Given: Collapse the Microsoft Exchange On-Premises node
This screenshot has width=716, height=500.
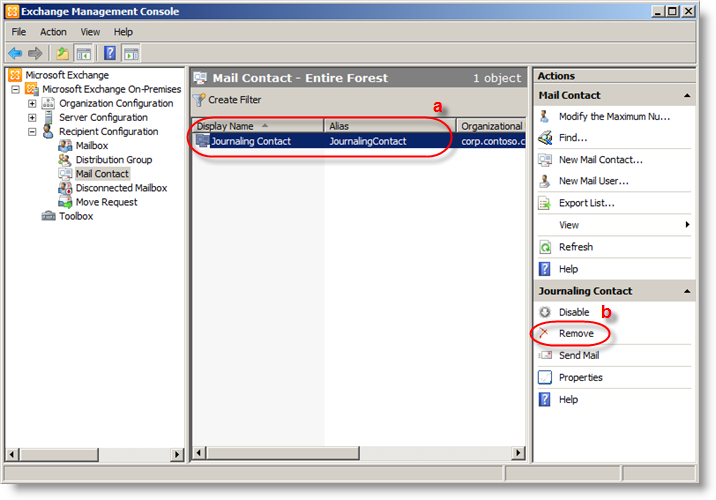Looking at the screenshot, I should 15,89.
